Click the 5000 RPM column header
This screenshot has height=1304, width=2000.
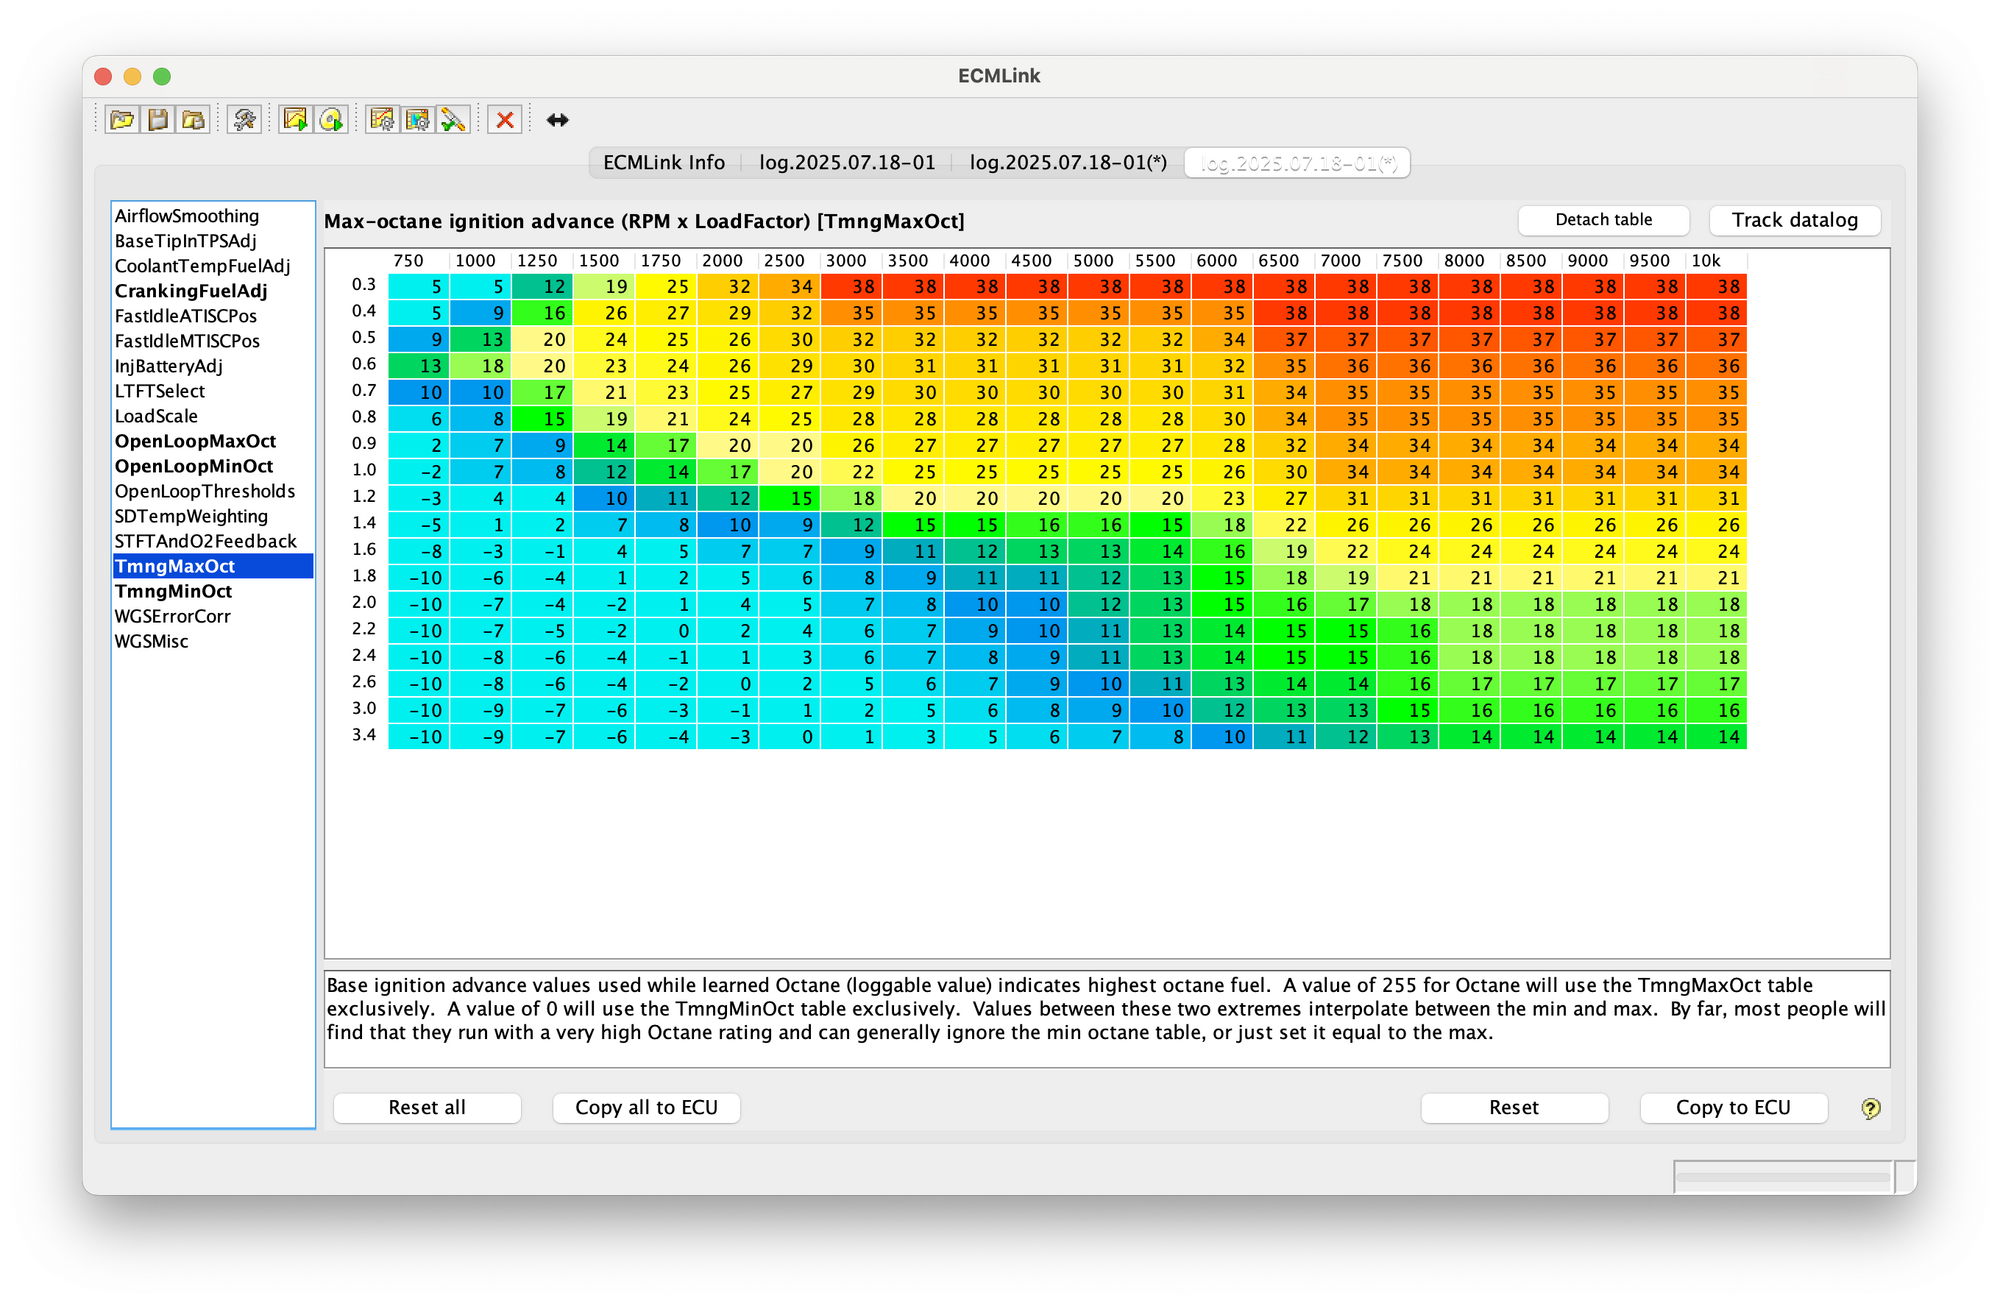pyautogui.click(x=1099, y=261)
